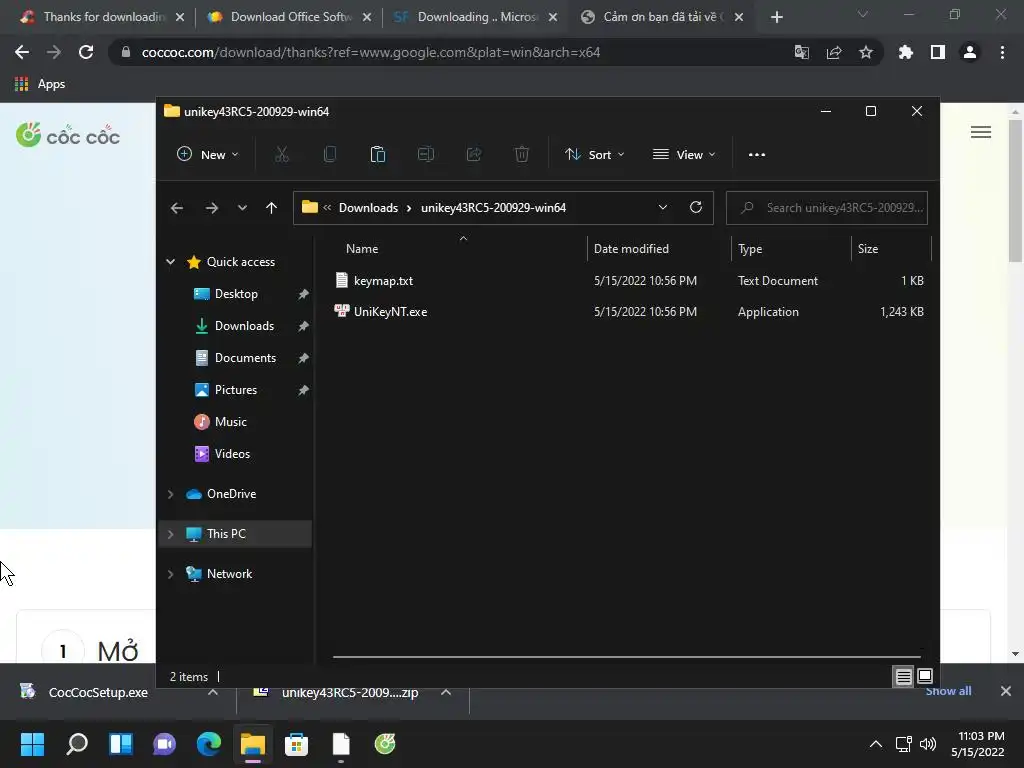Click the Cốc Cốc logo
This screenshot has height=768, width=1024.
coord(68,135)
